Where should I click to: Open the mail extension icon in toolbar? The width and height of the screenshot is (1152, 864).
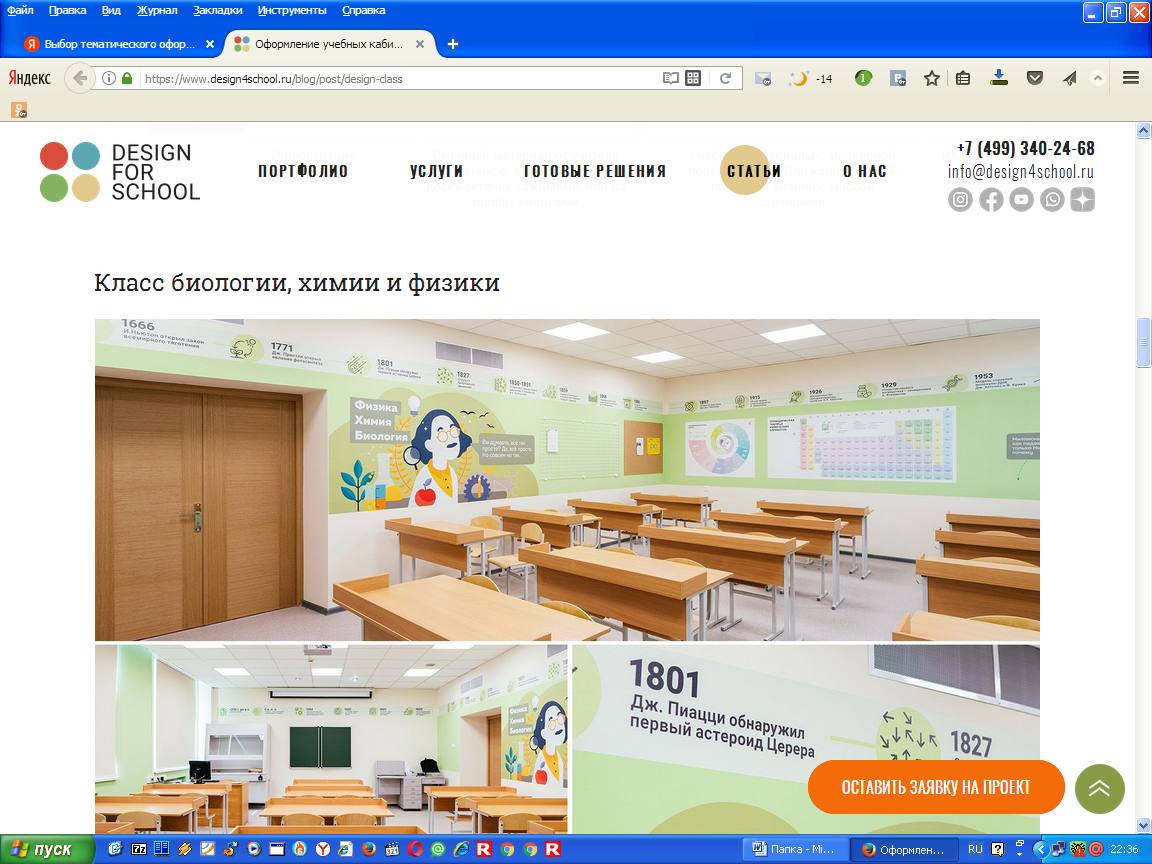click(x=763, y=79)
